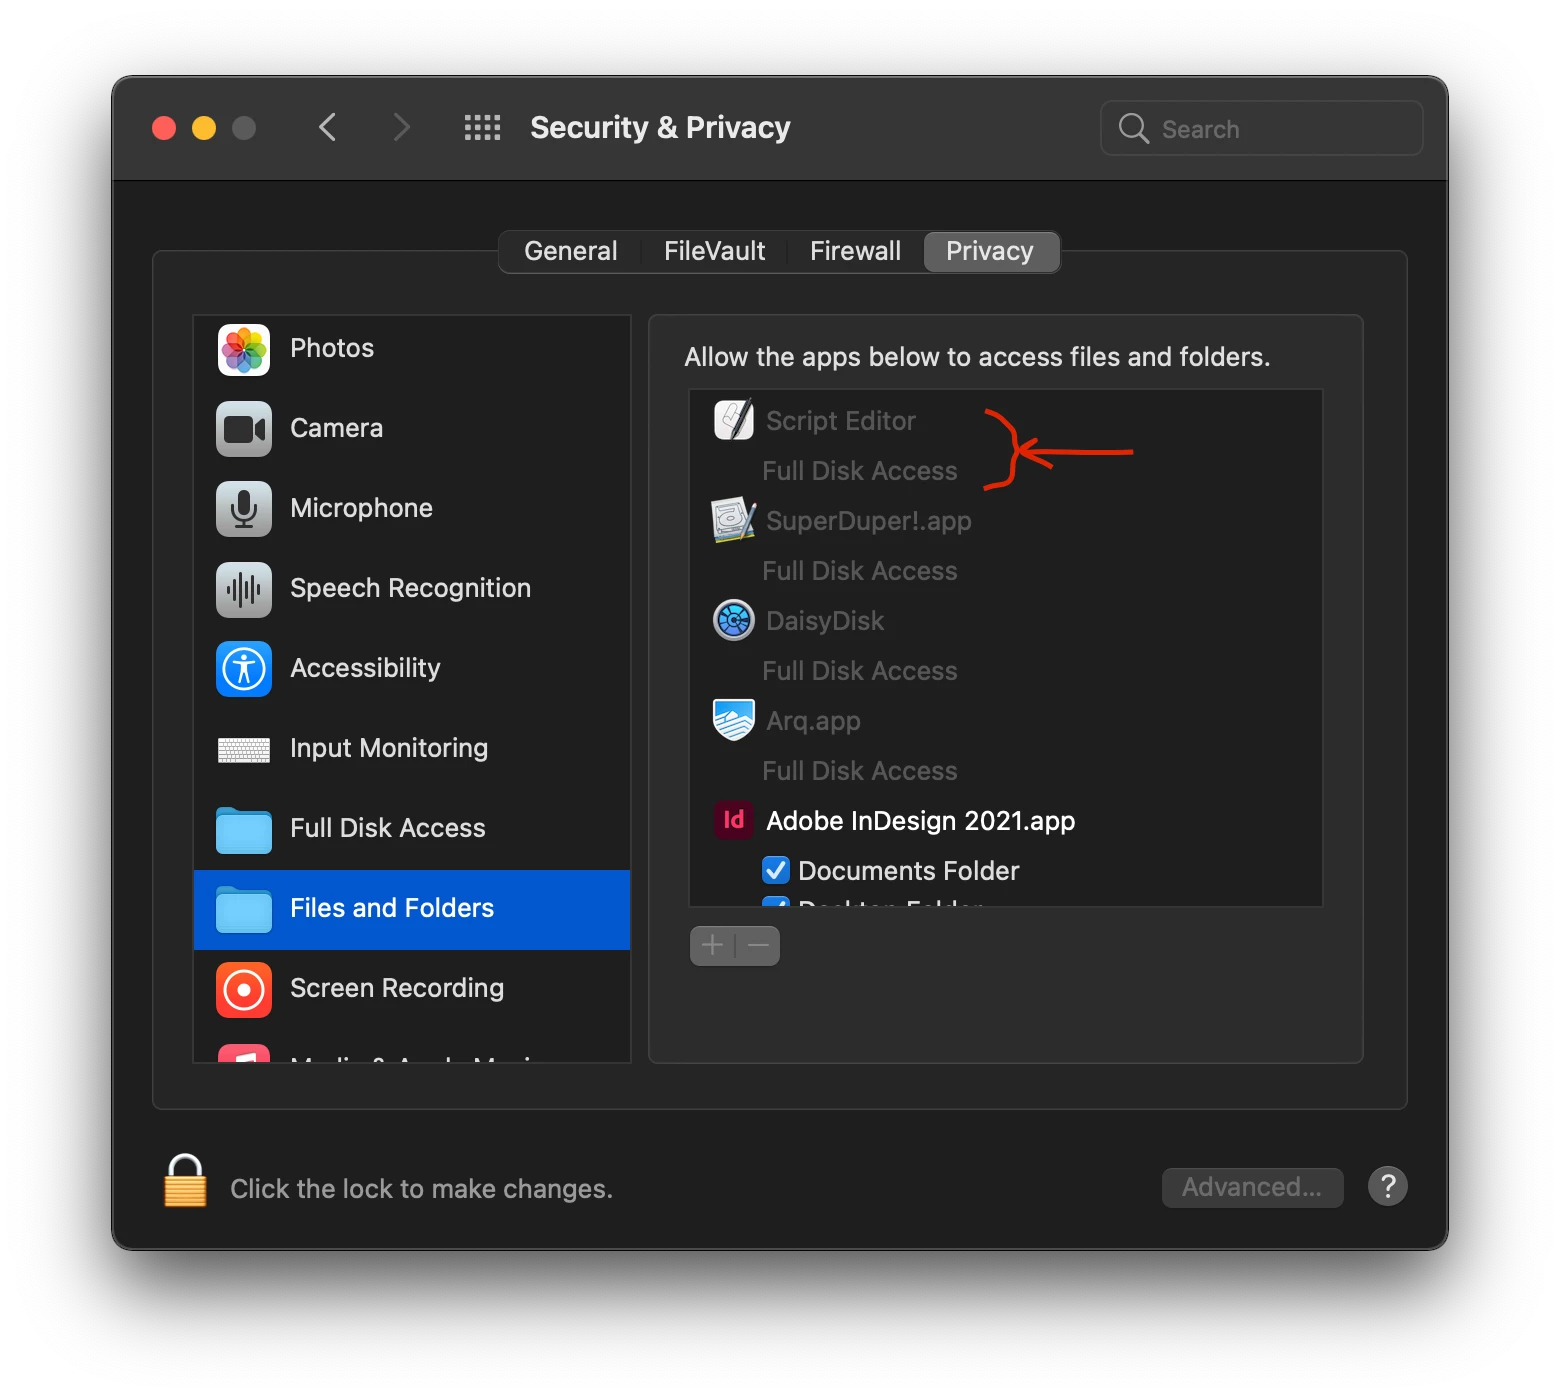Click the magnifier icon in search field

coord(1133,128)
